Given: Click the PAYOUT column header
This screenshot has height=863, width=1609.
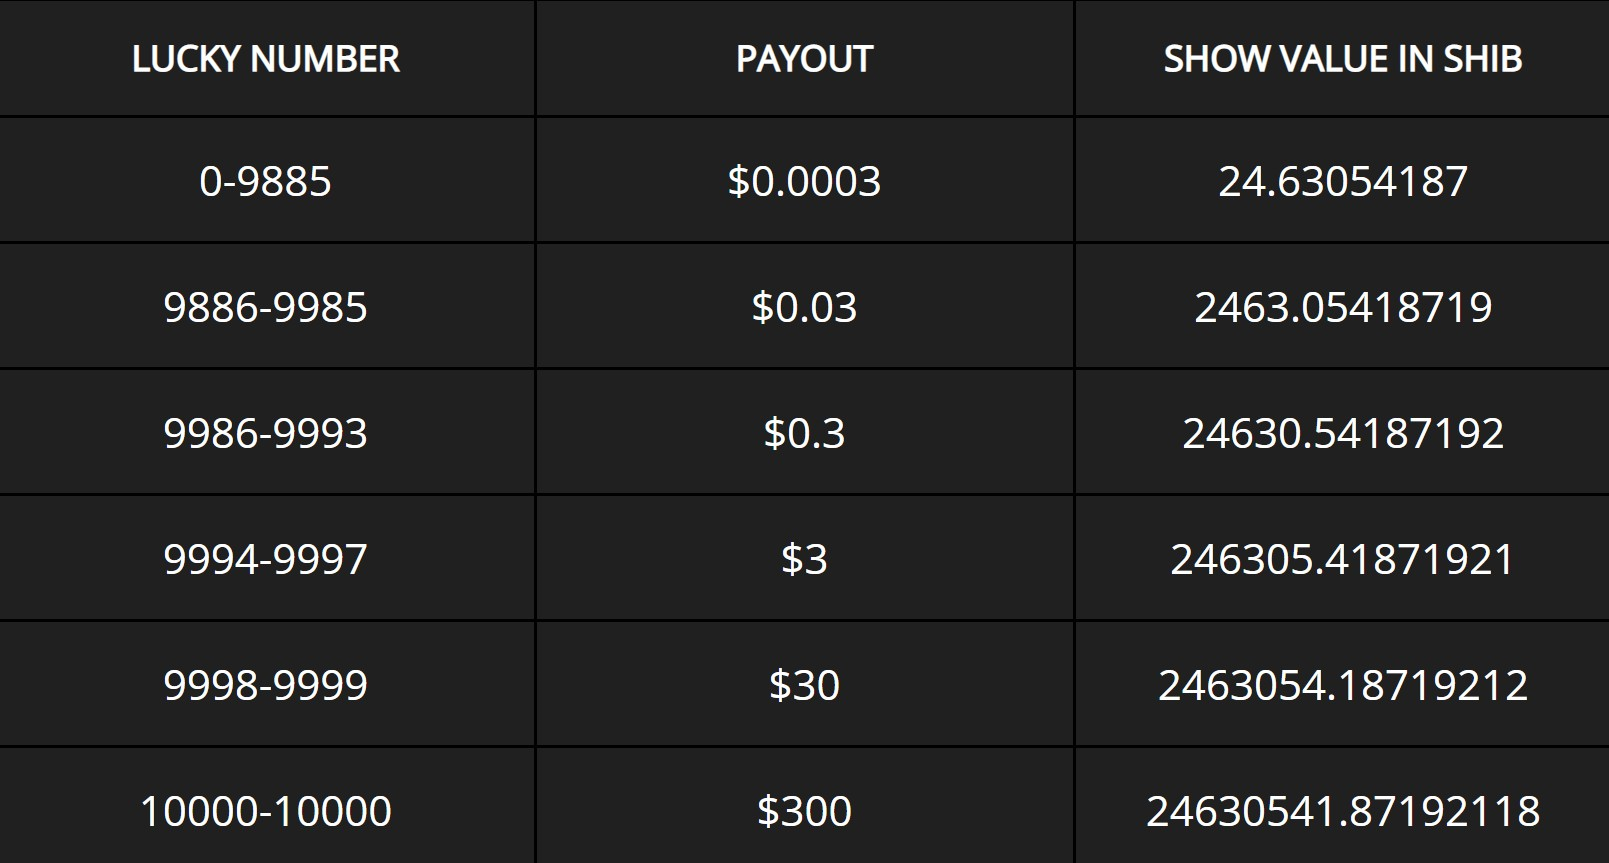Looking at the screenshot, I should click(804, 59).
